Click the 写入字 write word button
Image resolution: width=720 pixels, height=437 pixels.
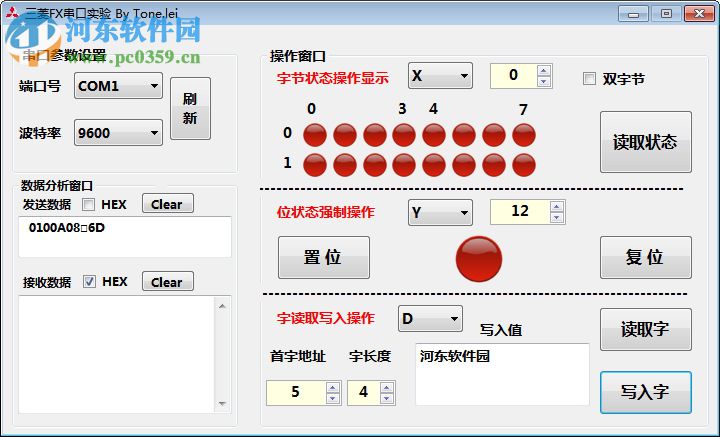(646, 392)
